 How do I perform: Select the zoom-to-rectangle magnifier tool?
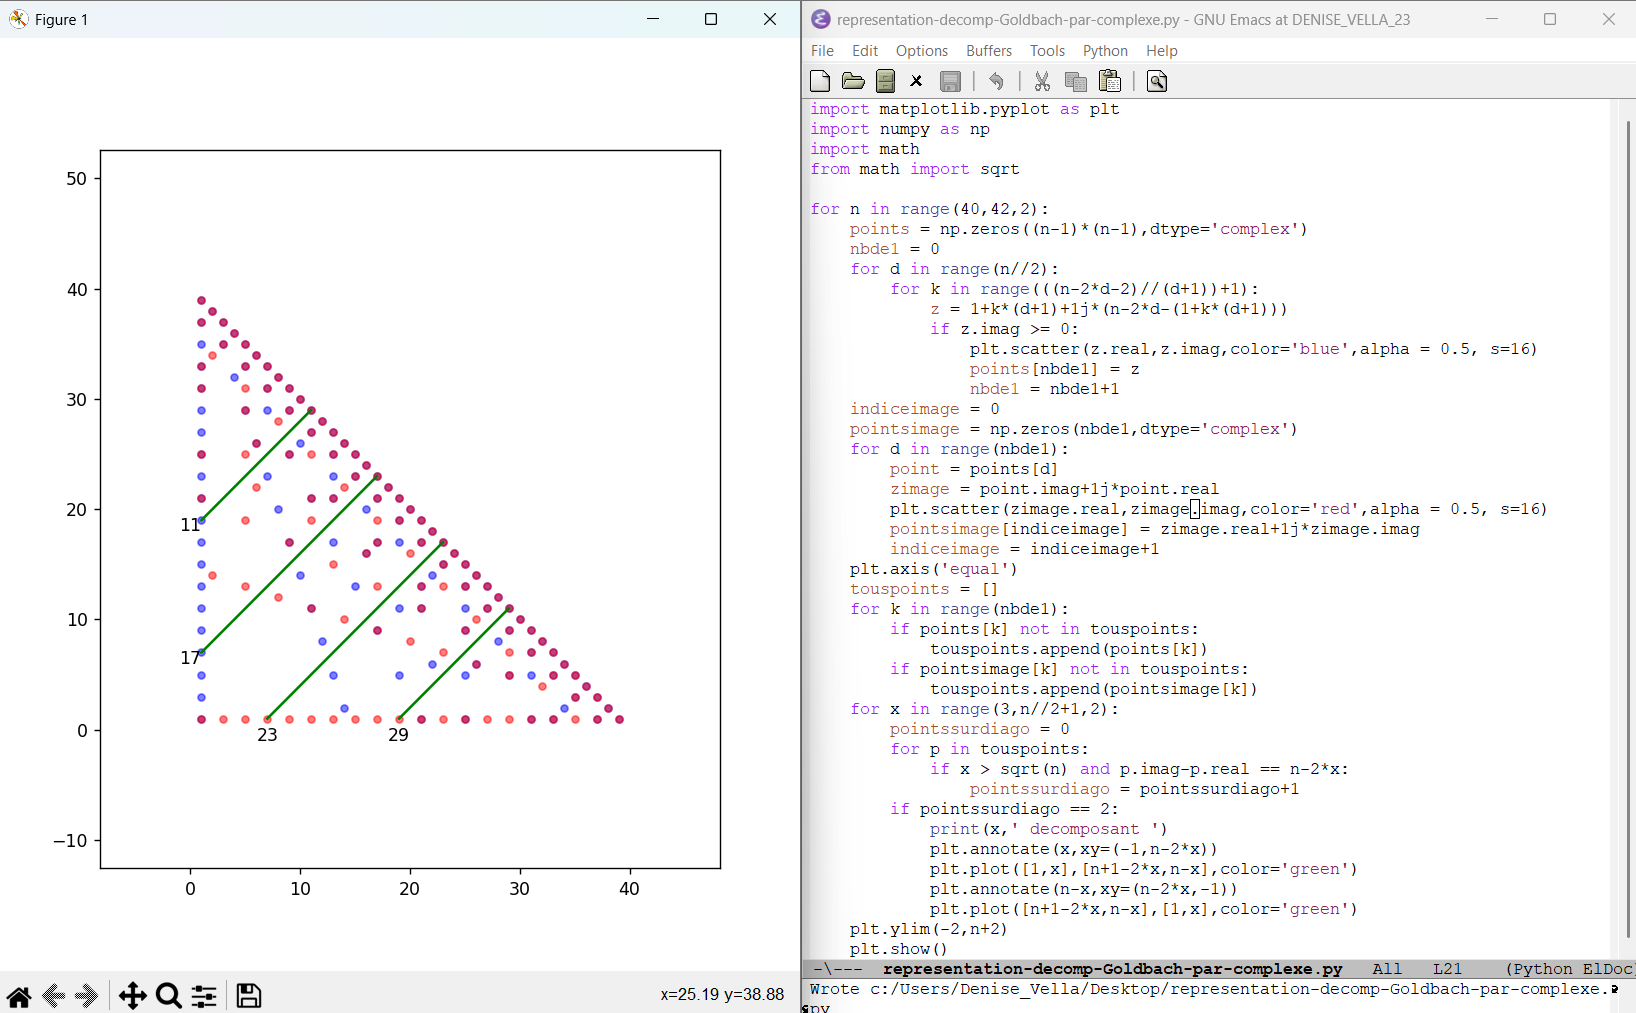pyautogui.click(x=168, y=996)
